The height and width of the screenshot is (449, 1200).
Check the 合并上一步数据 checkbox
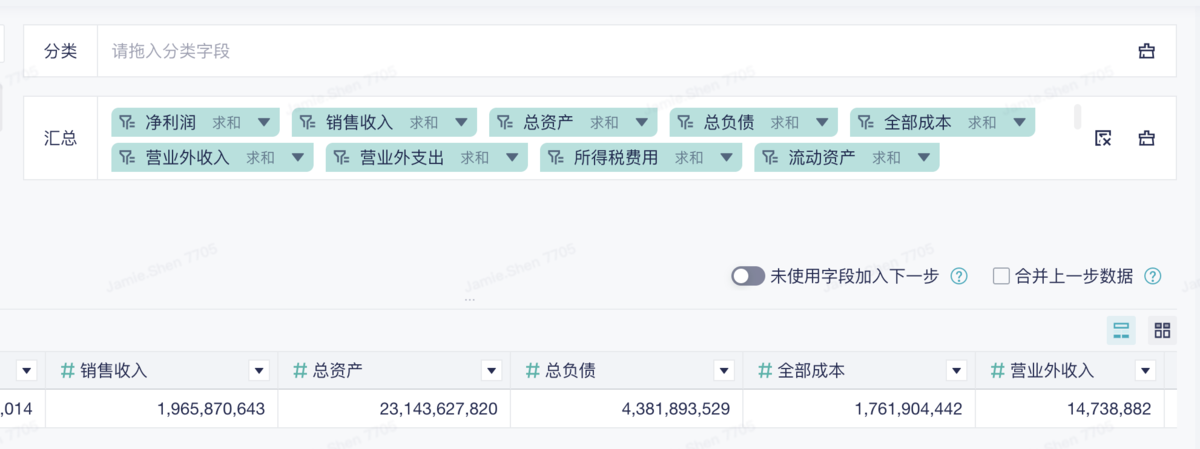point(1001,277)
